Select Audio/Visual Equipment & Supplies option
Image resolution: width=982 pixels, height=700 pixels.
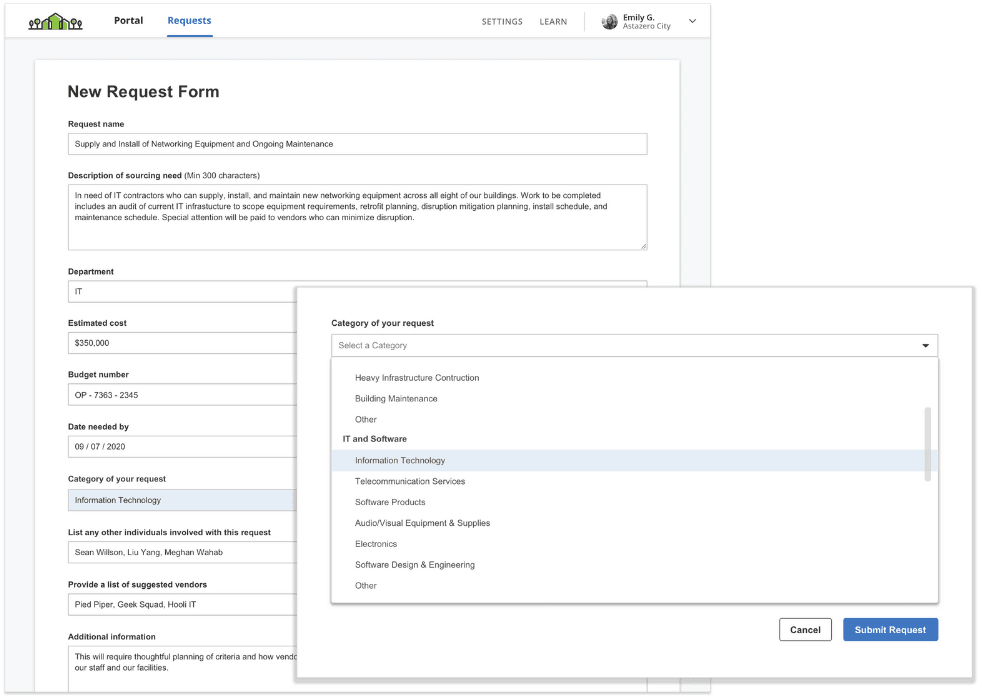tap(422, 523)
